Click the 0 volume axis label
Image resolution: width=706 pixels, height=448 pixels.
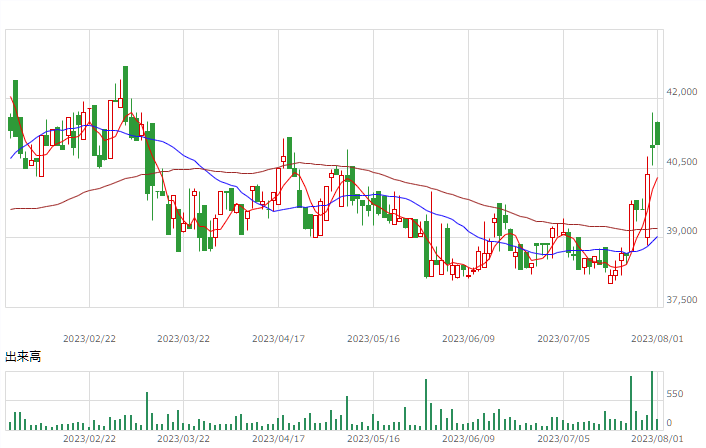click(x=669, y=423)
